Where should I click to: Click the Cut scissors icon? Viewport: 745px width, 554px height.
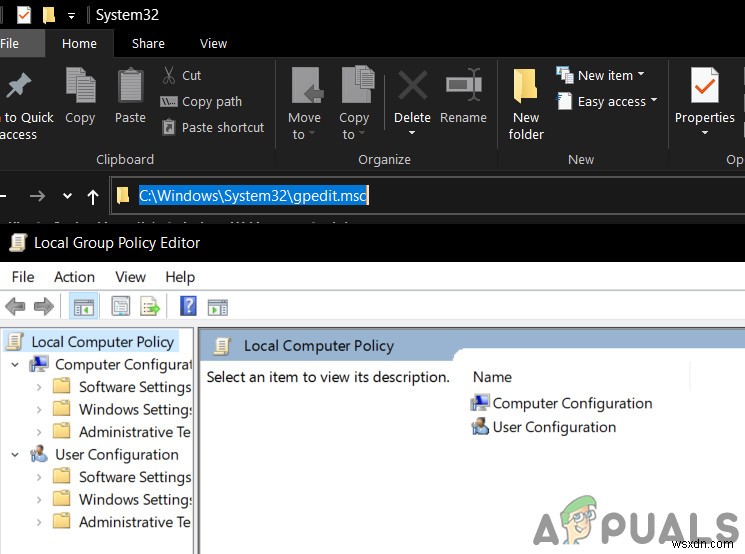[169, 75]
